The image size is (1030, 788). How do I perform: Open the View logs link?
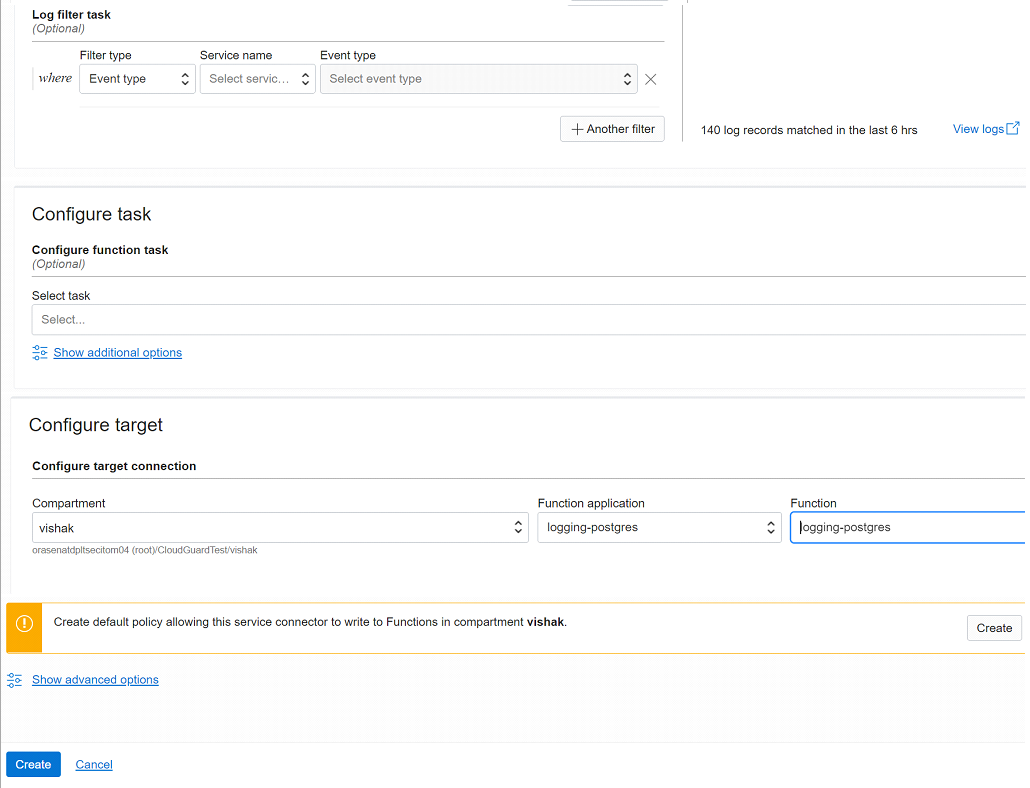point(976,128)
